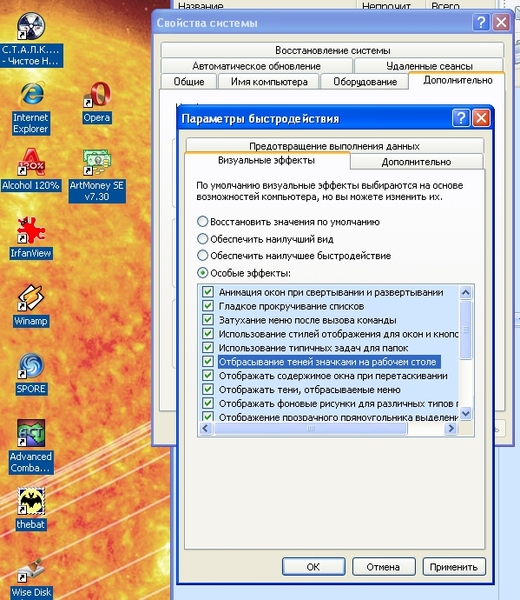Click the ArtMoney SE desktop icon
The height and width of the screenshot is (600, 520).
click(x=97, y=162)
